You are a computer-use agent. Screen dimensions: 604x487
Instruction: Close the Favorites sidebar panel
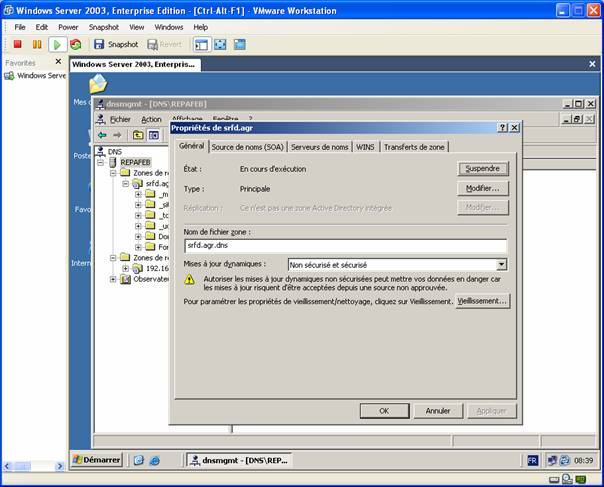coord(58,61)
